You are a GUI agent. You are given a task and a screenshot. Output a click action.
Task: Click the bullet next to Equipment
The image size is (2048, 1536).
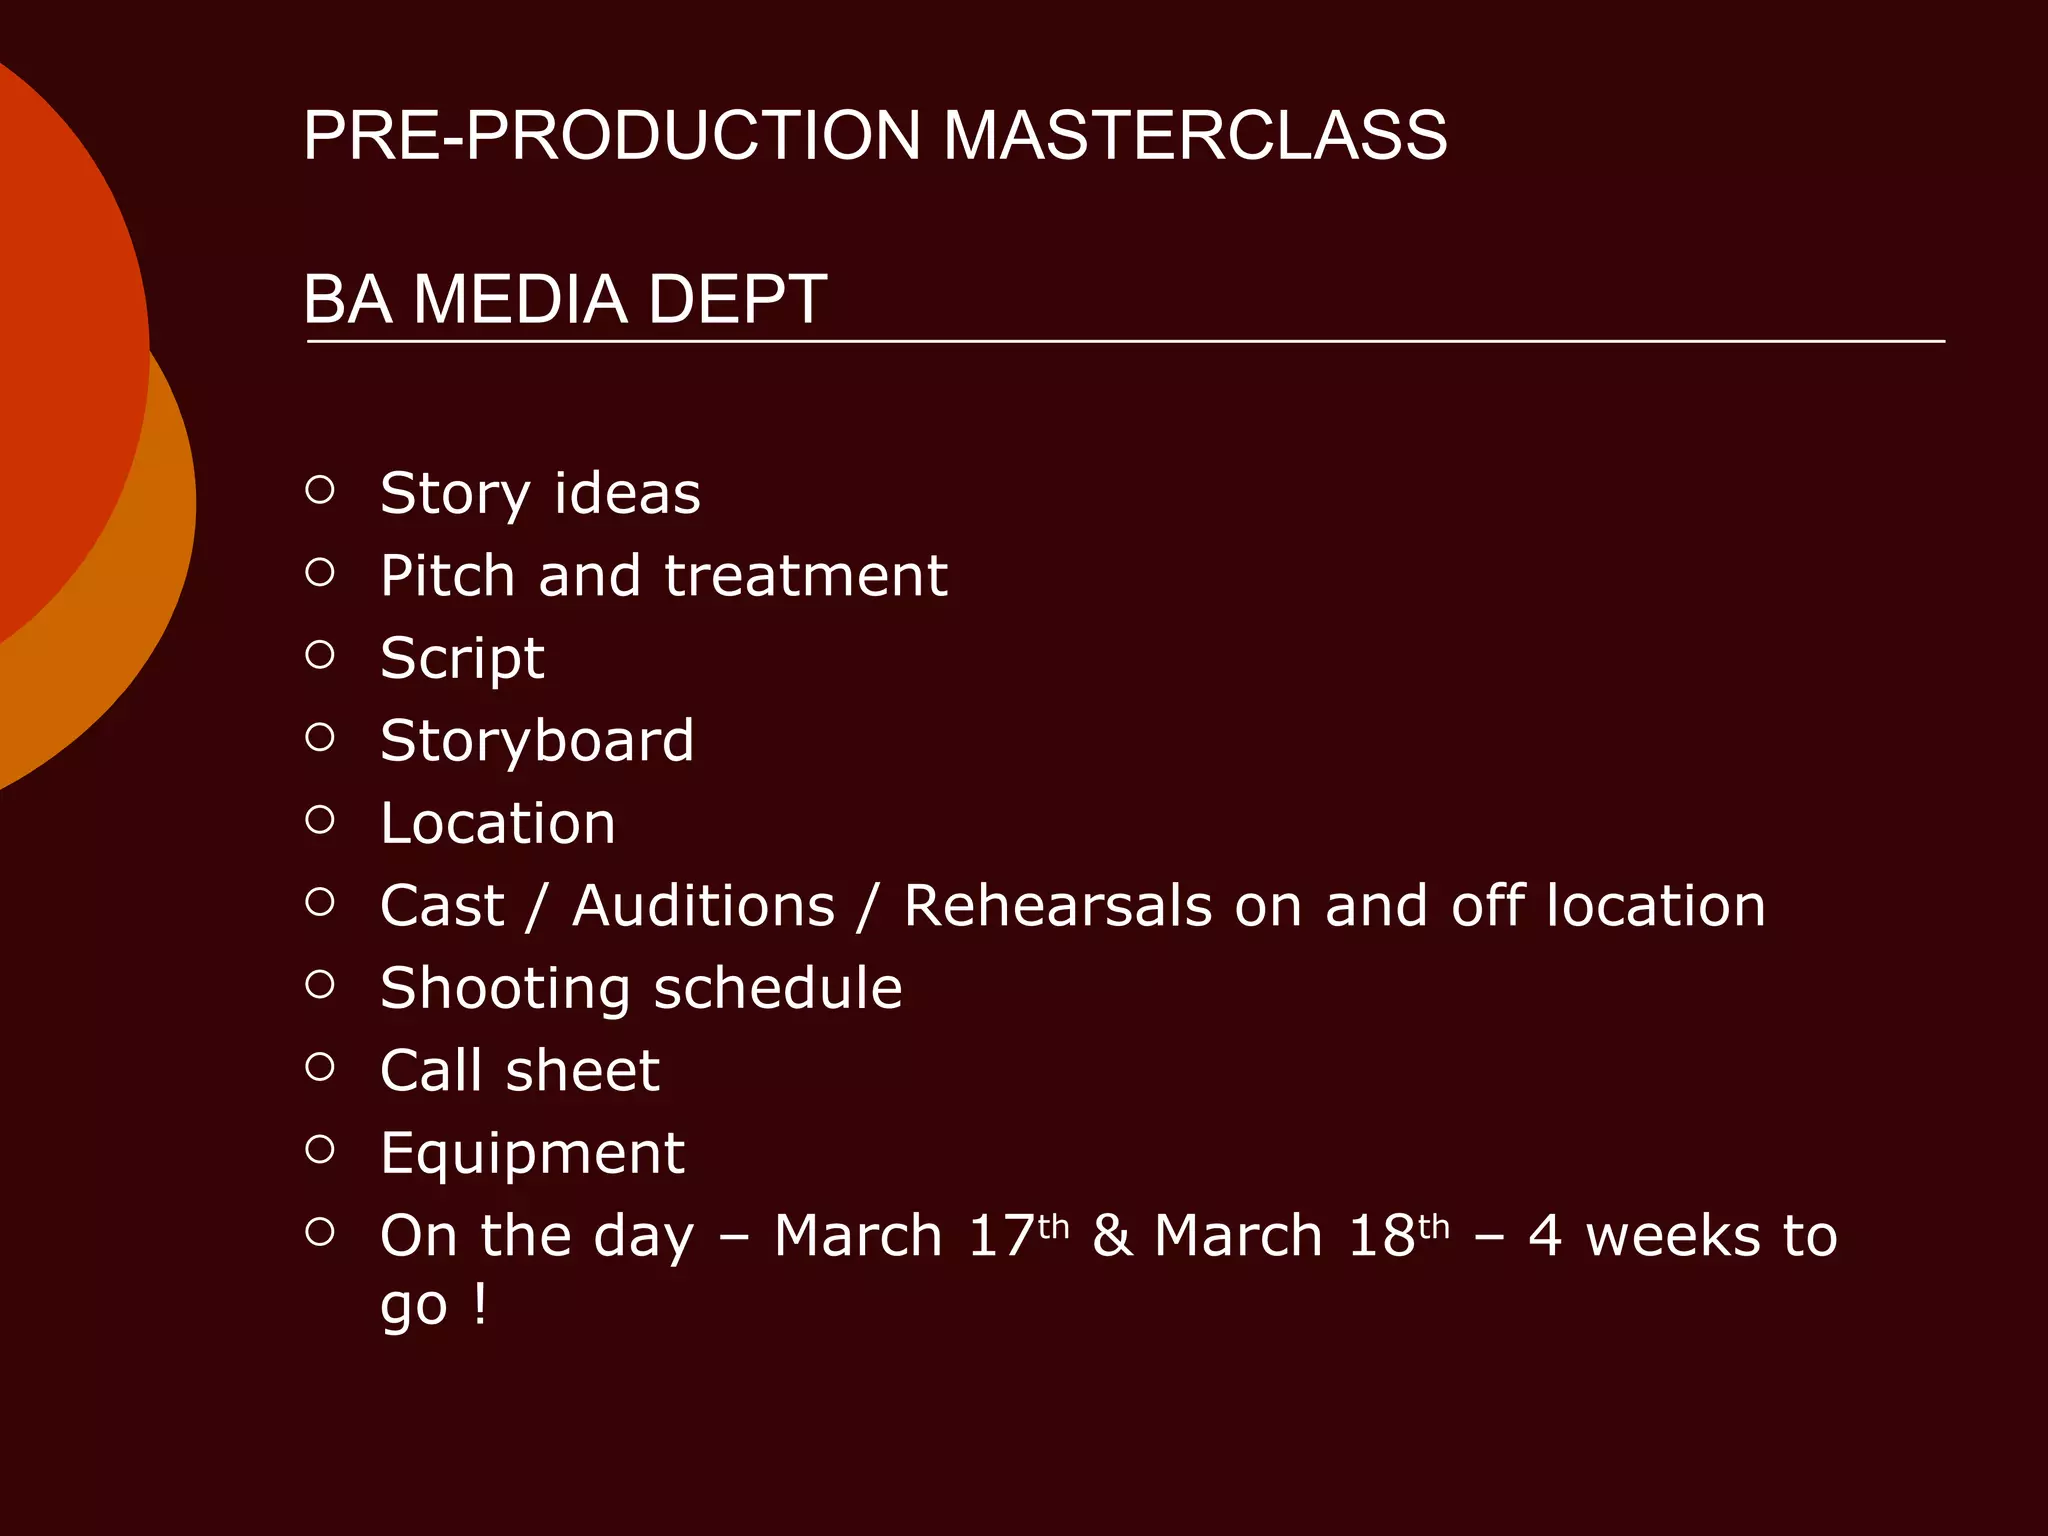point(320,1150)
